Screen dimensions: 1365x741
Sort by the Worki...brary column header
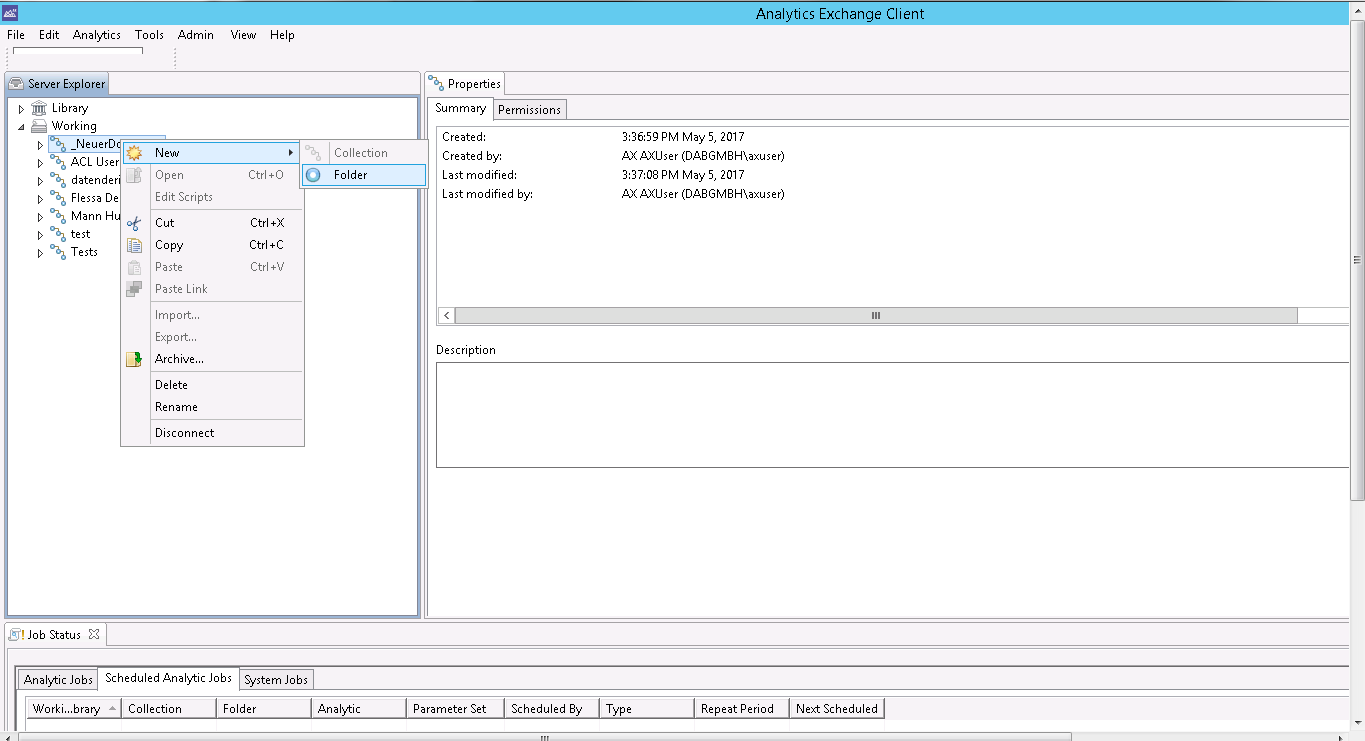click(73, 709)
